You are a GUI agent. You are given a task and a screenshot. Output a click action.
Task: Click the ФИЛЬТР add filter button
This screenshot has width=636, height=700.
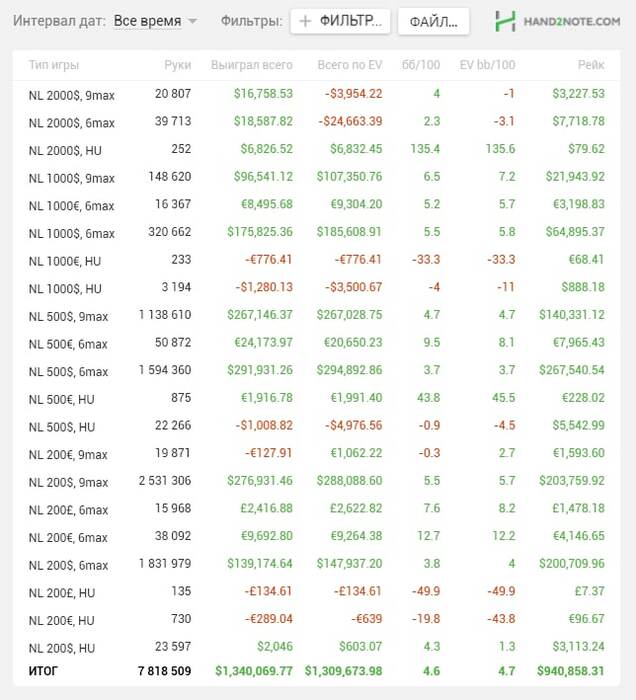[340, 21]
